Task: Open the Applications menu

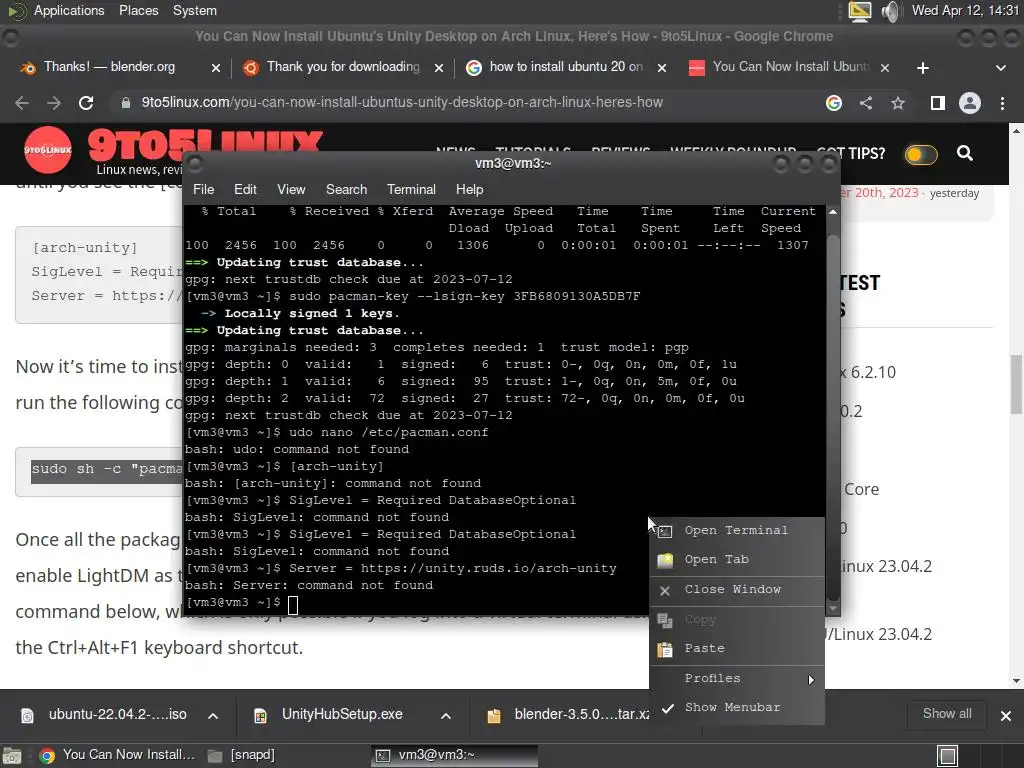Action: [x=69, y=10]
